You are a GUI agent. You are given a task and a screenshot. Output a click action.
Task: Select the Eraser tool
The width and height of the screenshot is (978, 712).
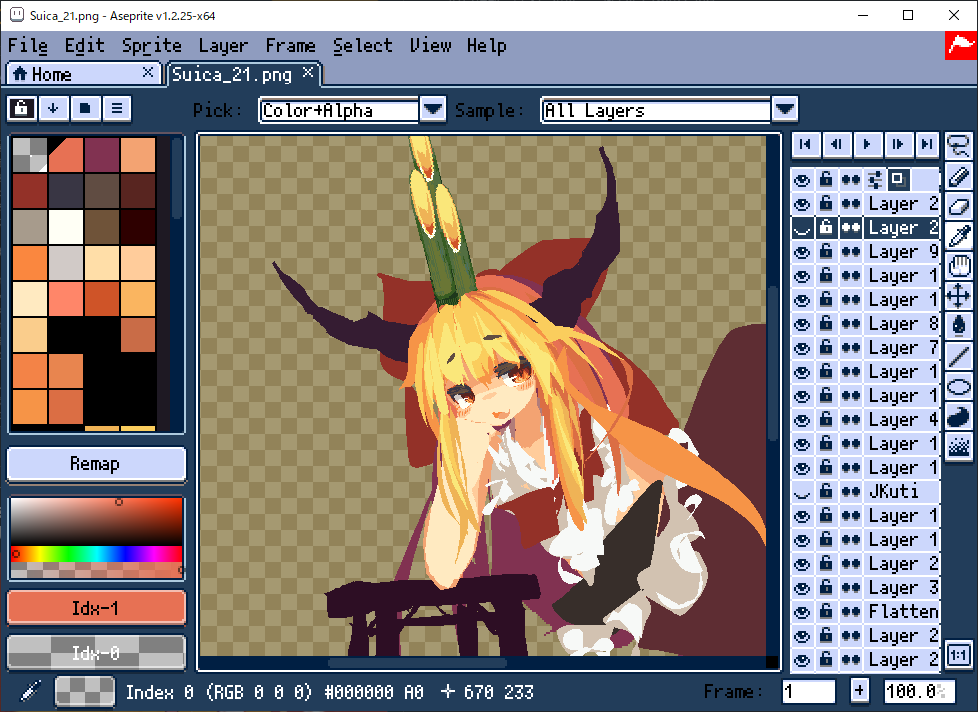959,206
